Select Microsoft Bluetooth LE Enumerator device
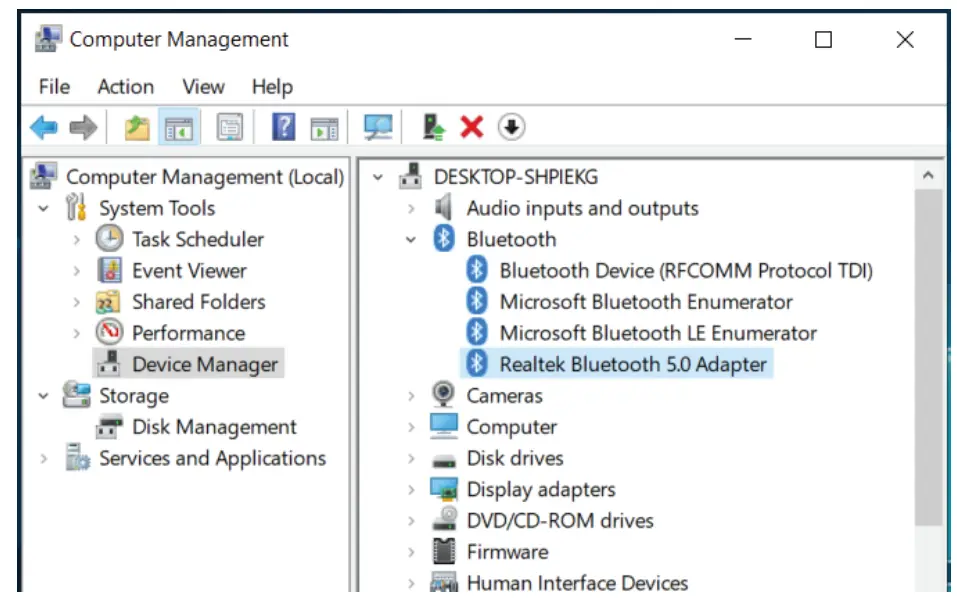This screenshot has height=603, width=957. pos(657,333)
